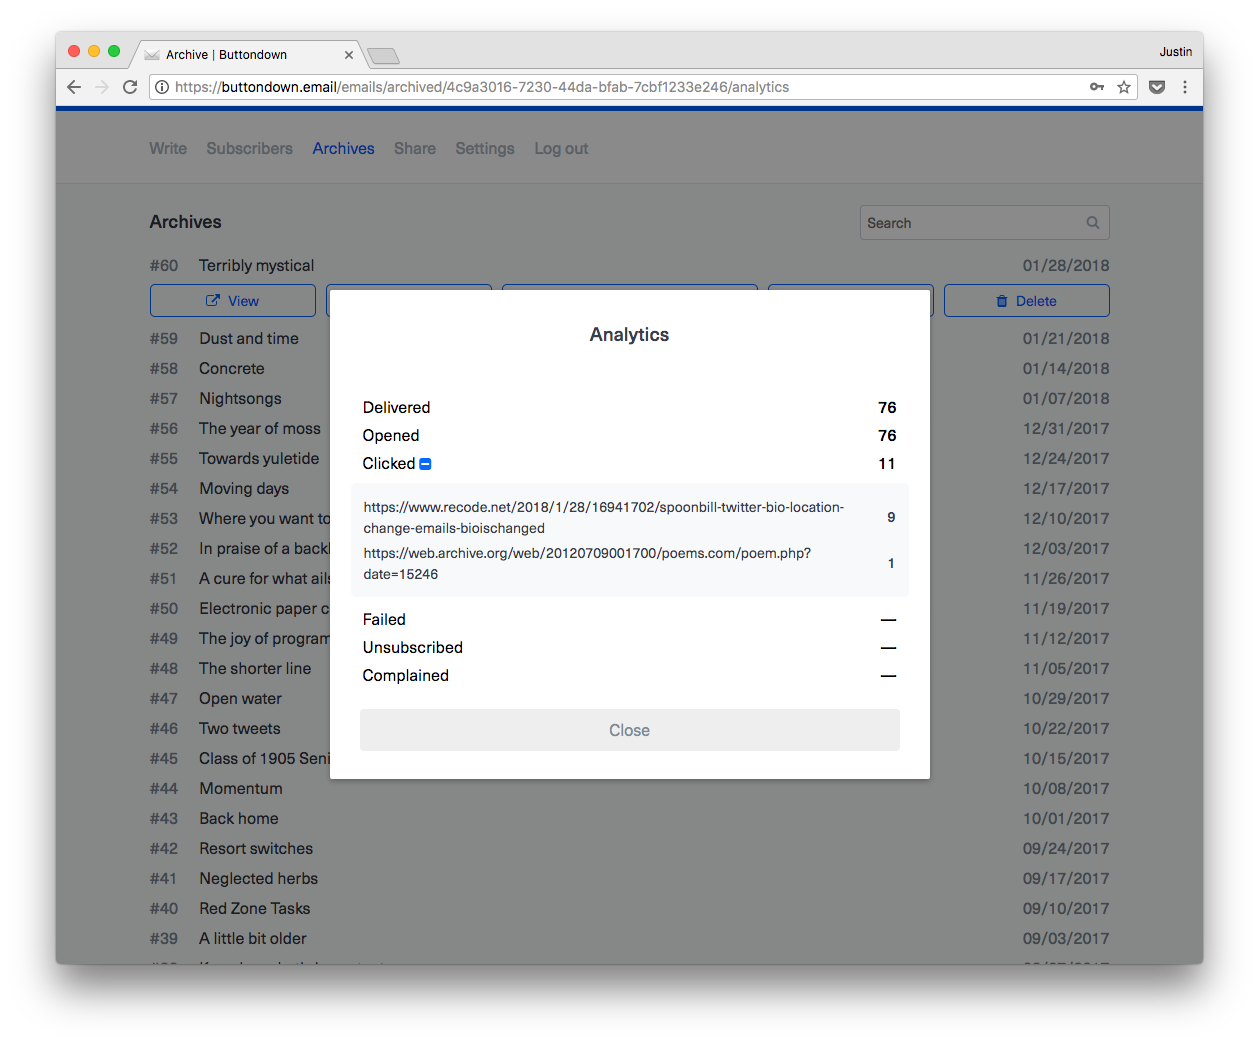Click the search magnifier icon in Archives
This screenshot has height=1044, width=1259.
click(x=1093, y=223)
